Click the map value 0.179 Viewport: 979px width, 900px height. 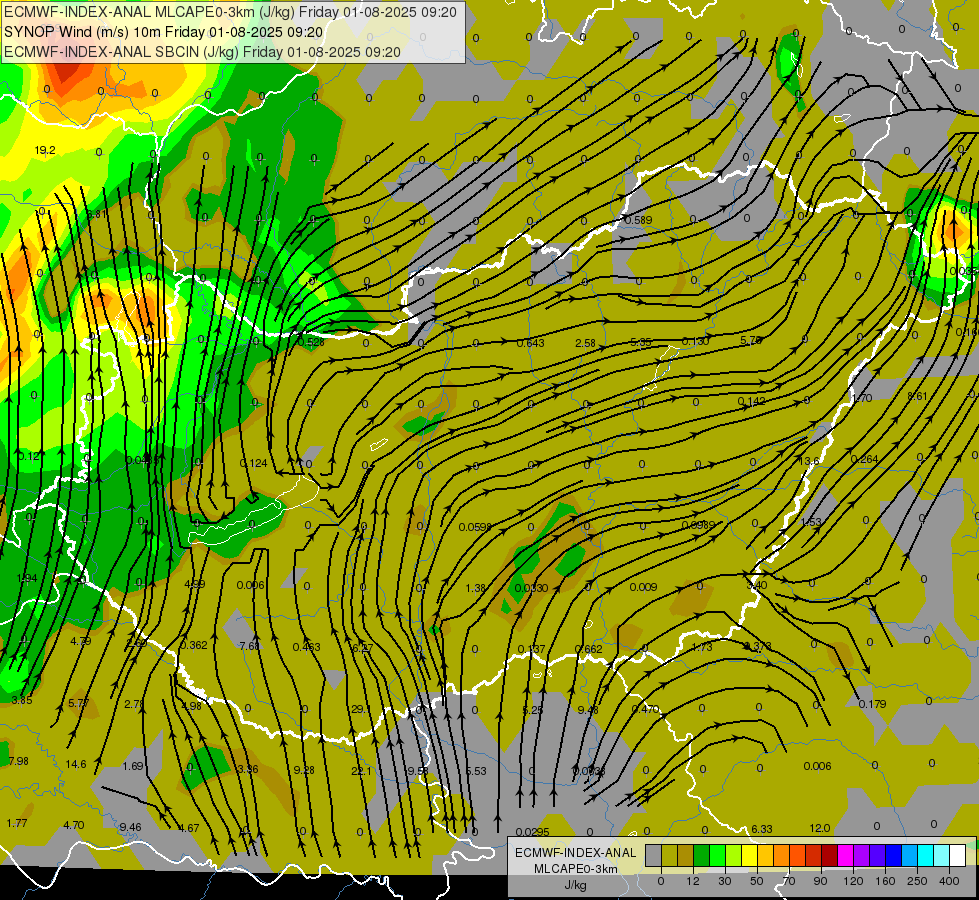pyautogui.click(x=872, y=704)
